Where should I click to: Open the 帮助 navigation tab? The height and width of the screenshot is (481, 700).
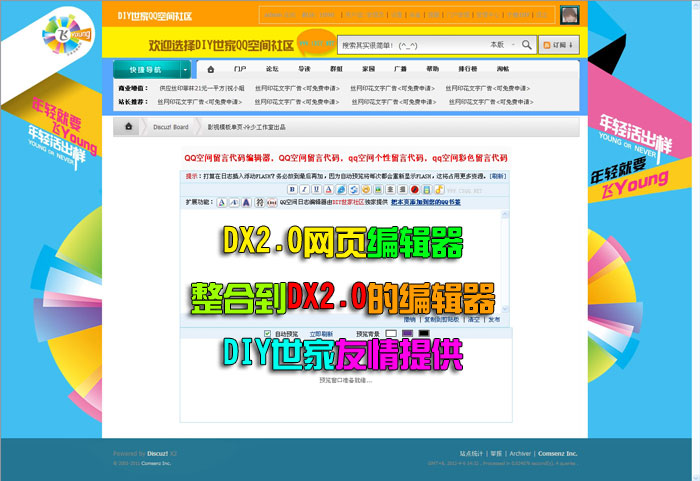pos(433,69)
